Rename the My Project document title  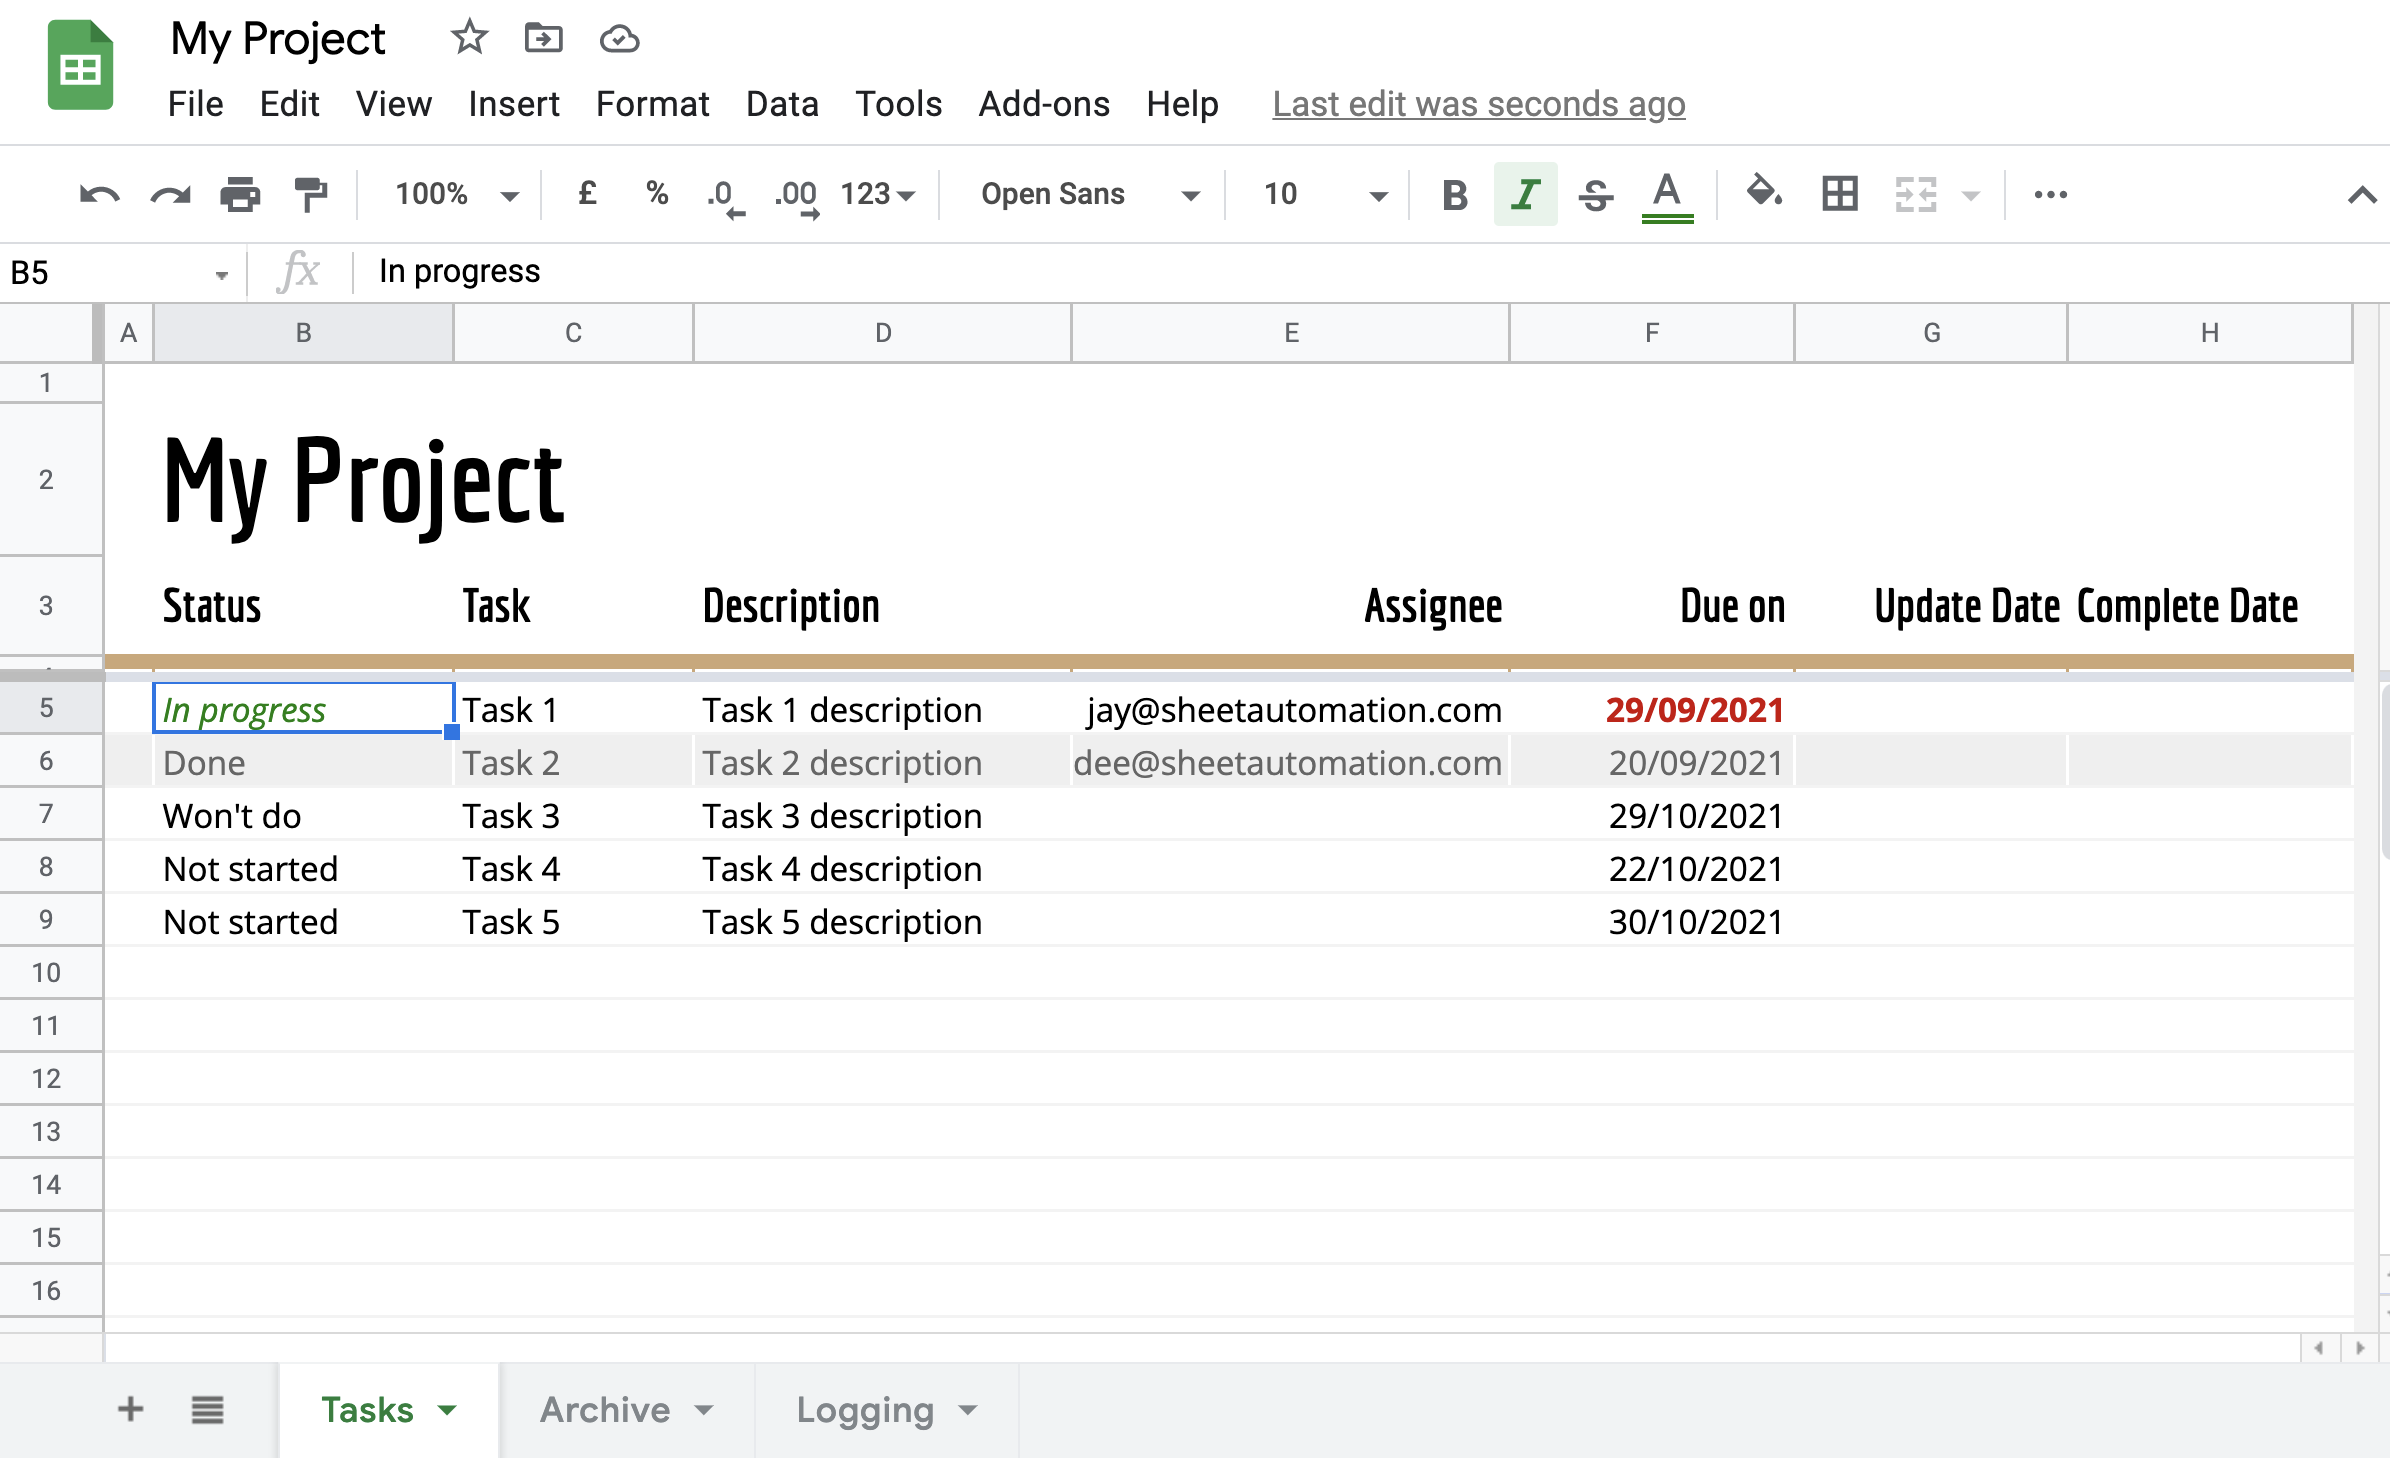pos(278,39)
